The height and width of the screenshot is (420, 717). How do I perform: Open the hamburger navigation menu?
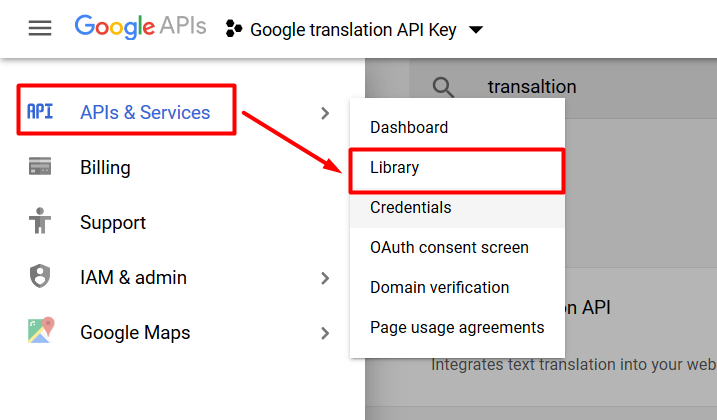click(40, 28)
